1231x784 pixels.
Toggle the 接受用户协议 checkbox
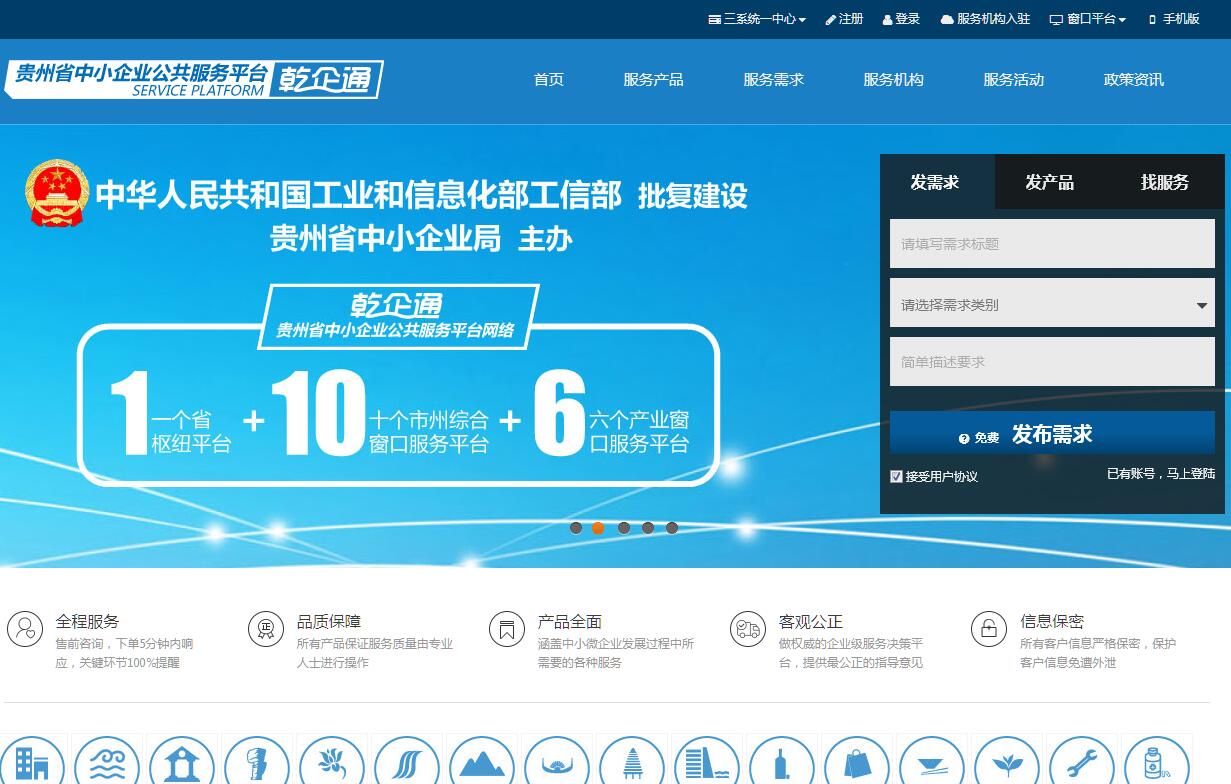[x=896, y=477]
